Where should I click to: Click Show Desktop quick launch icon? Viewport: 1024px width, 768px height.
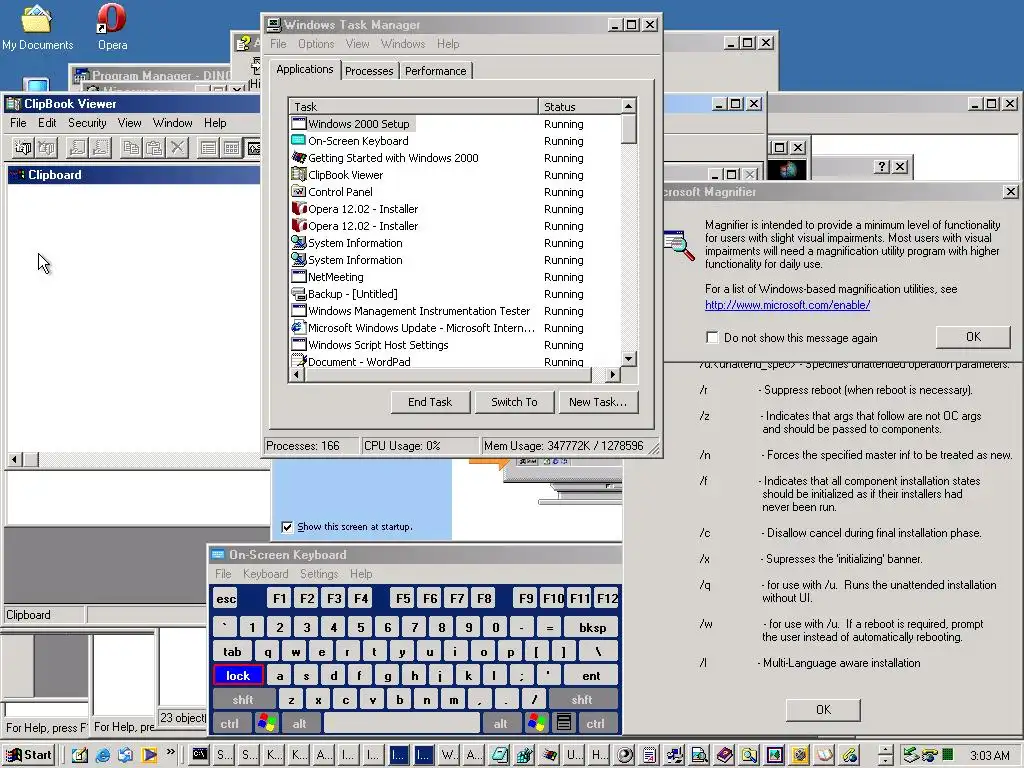80,755
